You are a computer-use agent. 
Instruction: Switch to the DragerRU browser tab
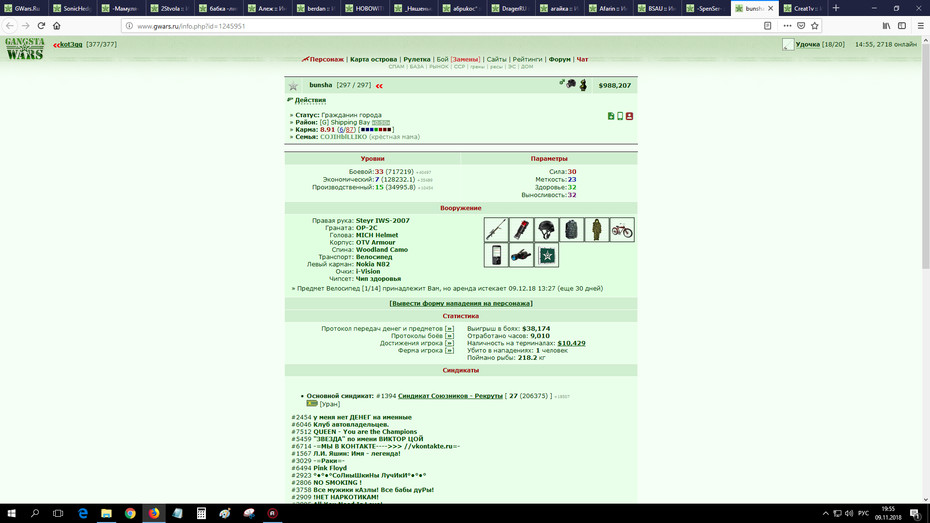click(x=509, y=8)
